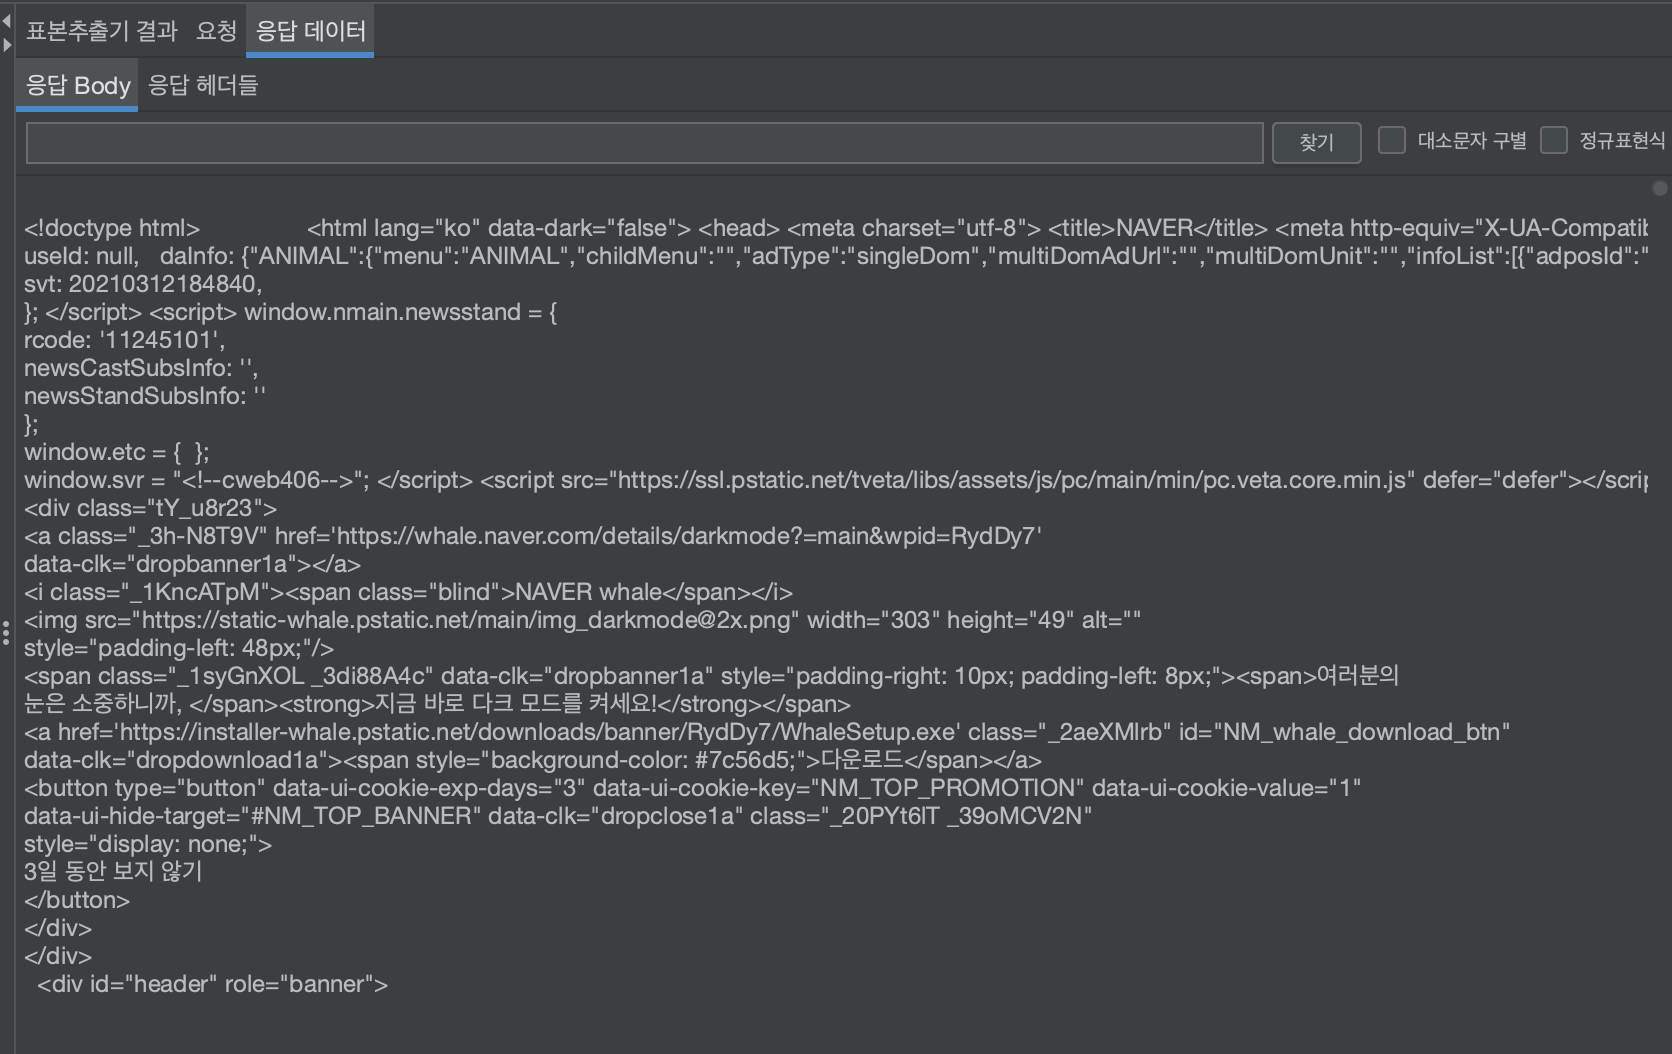Screen dimensions: 1672x1054
Task: Click the text style="display: none;">
Action: pos(148,844)
